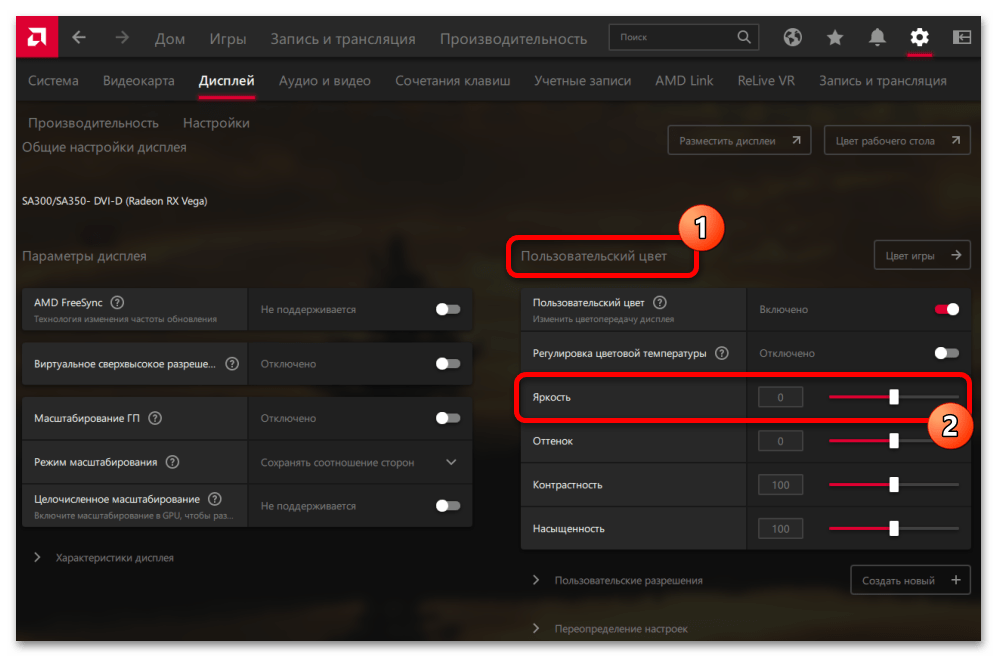Click the AMD logo icon
This screenshot has width=997, height=657.
pyautogui.click(x=36, y=37)
